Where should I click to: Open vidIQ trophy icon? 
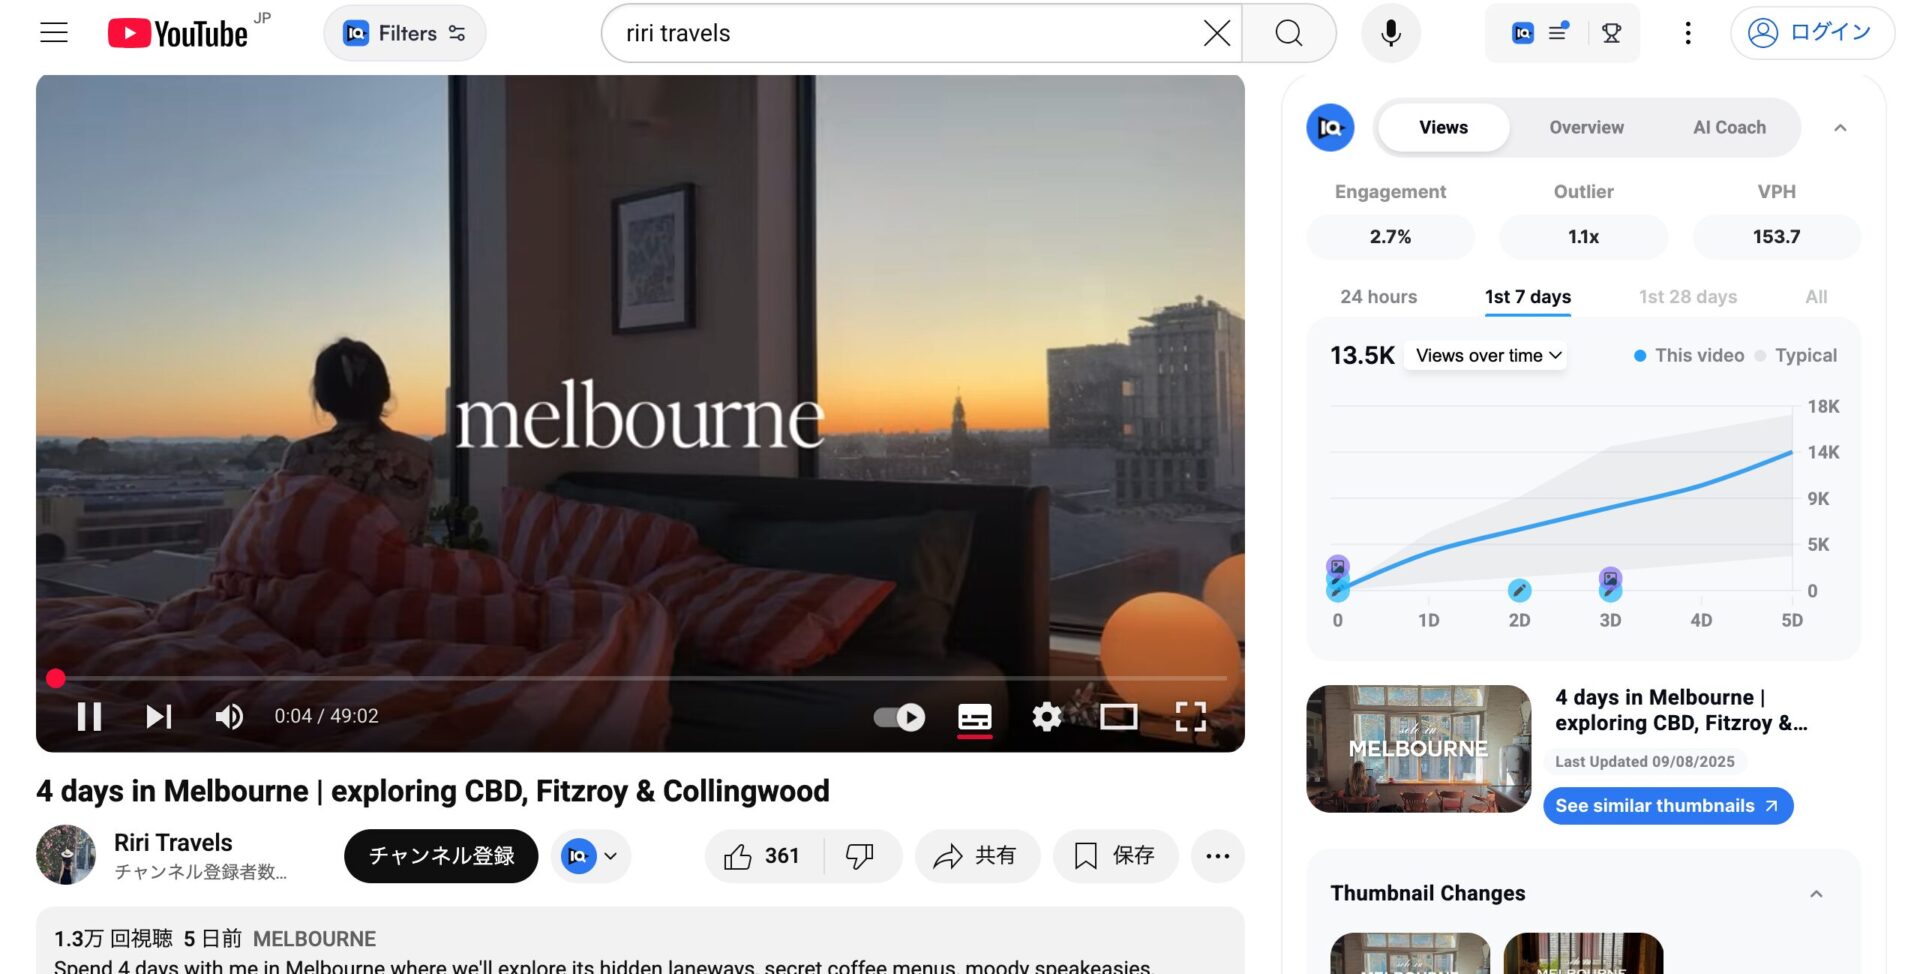point(1611,33)
